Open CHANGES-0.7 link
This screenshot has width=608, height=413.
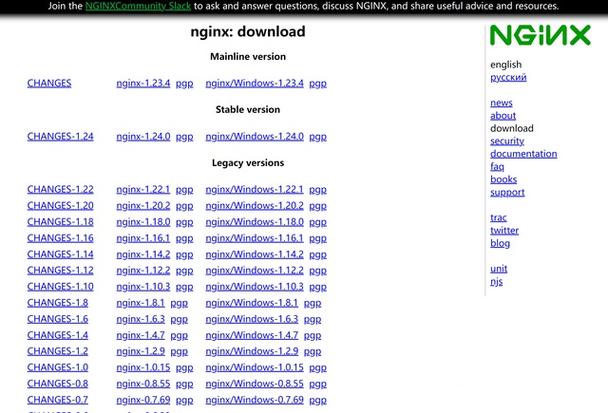click(x=57, y=400)
